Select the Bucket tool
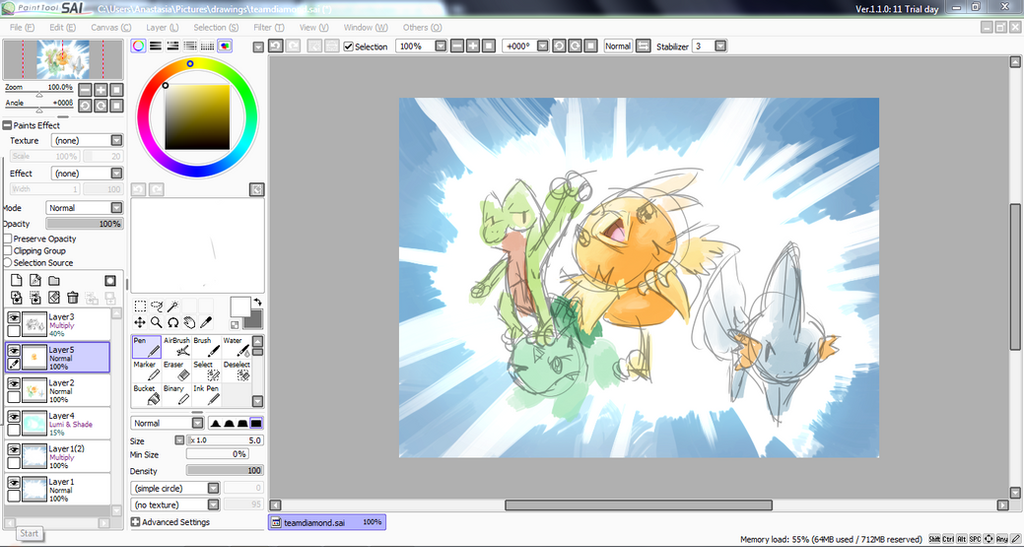This screenshot has width=1024, height=547. (x=147, y=395)
